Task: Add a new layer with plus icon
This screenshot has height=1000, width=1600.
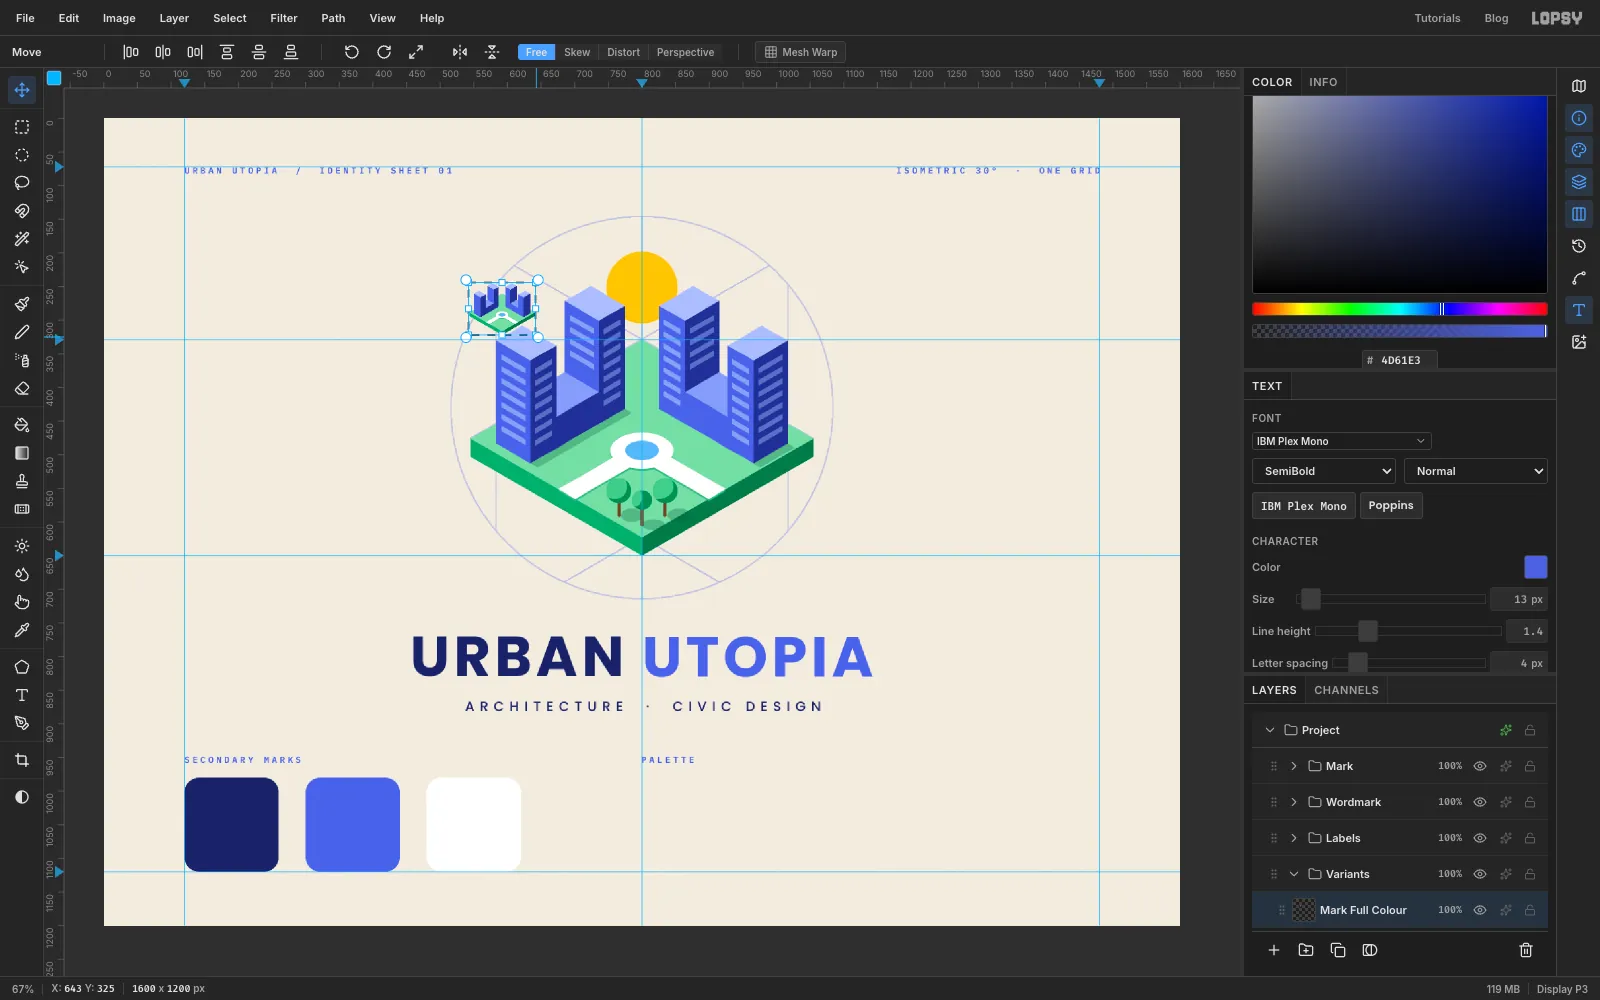Action: [x=1274, y=950]
